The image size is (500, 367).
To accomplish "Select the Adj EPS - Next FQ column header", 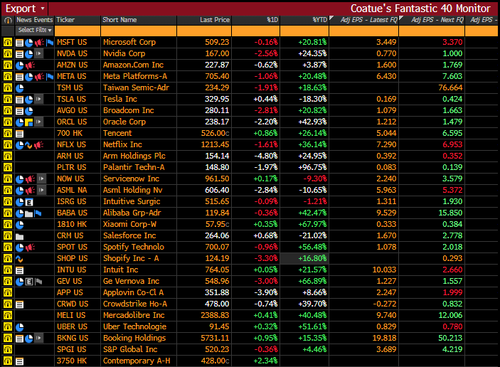I will (x=437, y=20).
